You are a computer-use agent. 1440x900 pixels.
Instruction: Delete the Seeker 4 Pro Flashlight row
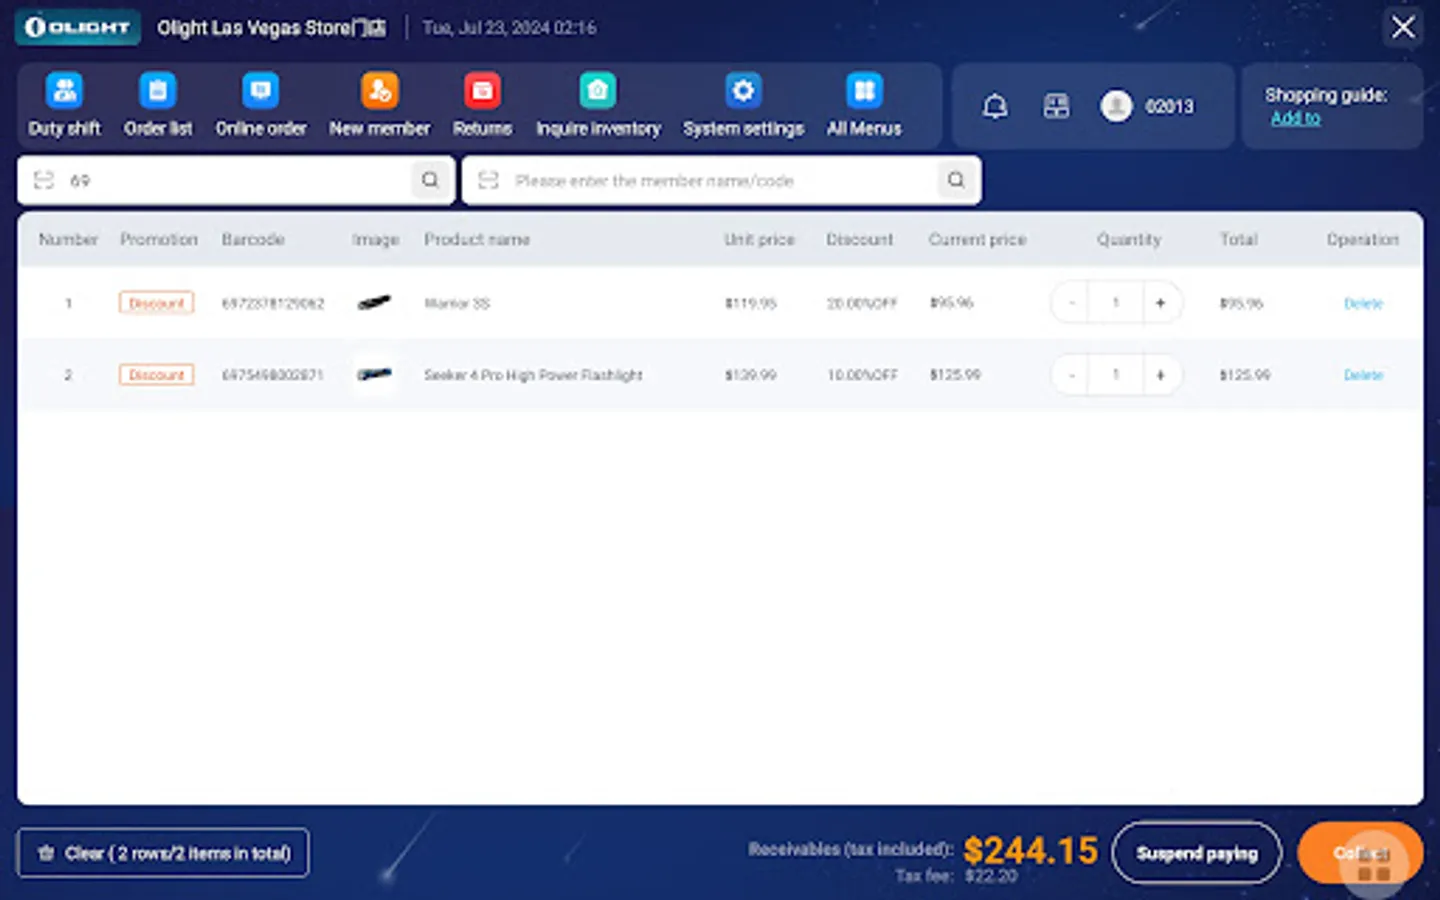pyautogui.click(x=1363, y=375)
